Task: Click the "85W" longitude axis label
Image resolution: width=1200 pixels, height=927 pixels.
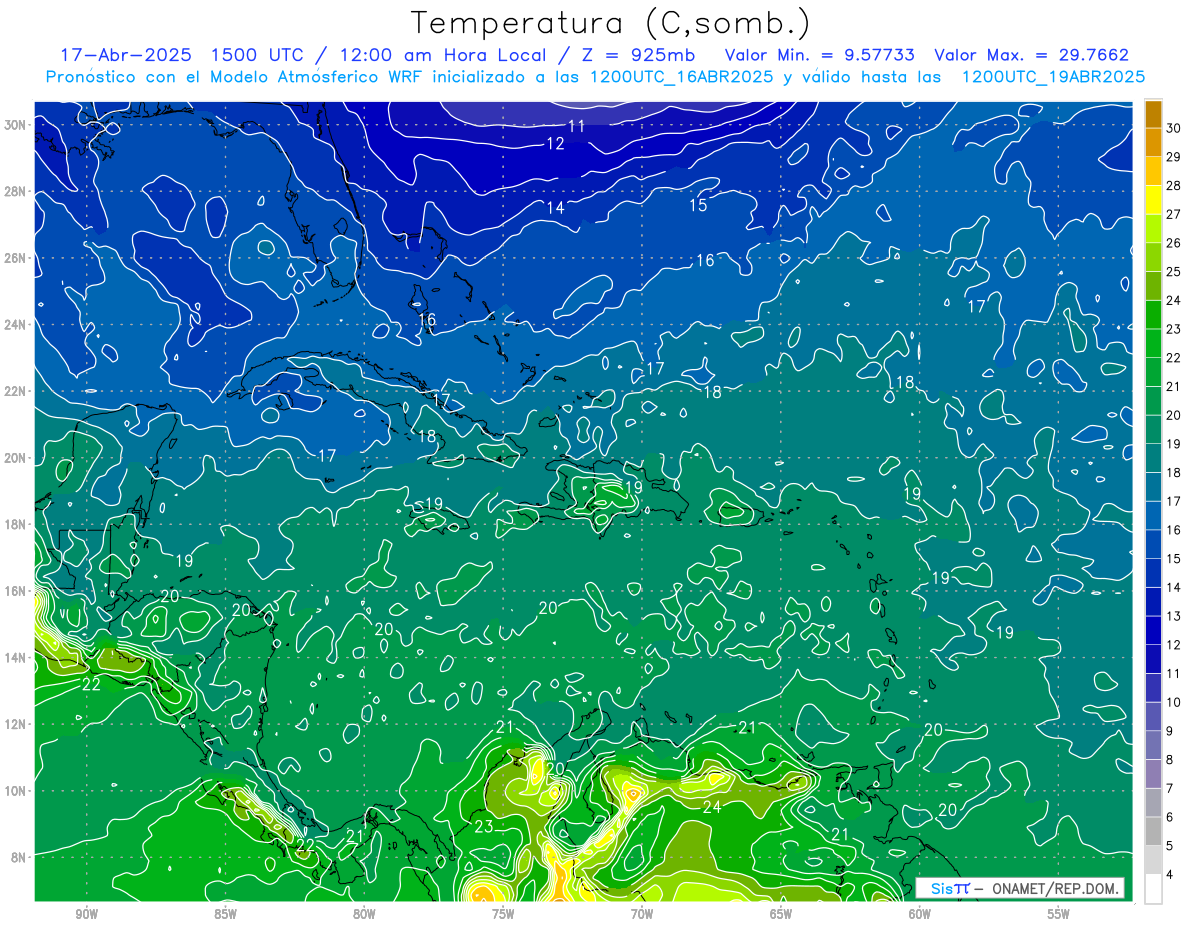Action: [x=225, y=913]
